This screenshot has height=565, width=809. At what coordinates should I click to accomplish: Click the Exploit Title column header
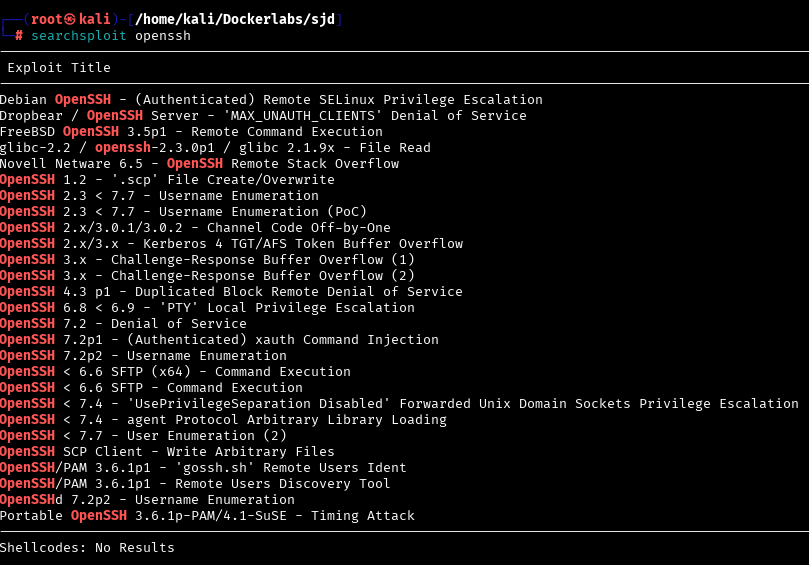tap(59, 68)
